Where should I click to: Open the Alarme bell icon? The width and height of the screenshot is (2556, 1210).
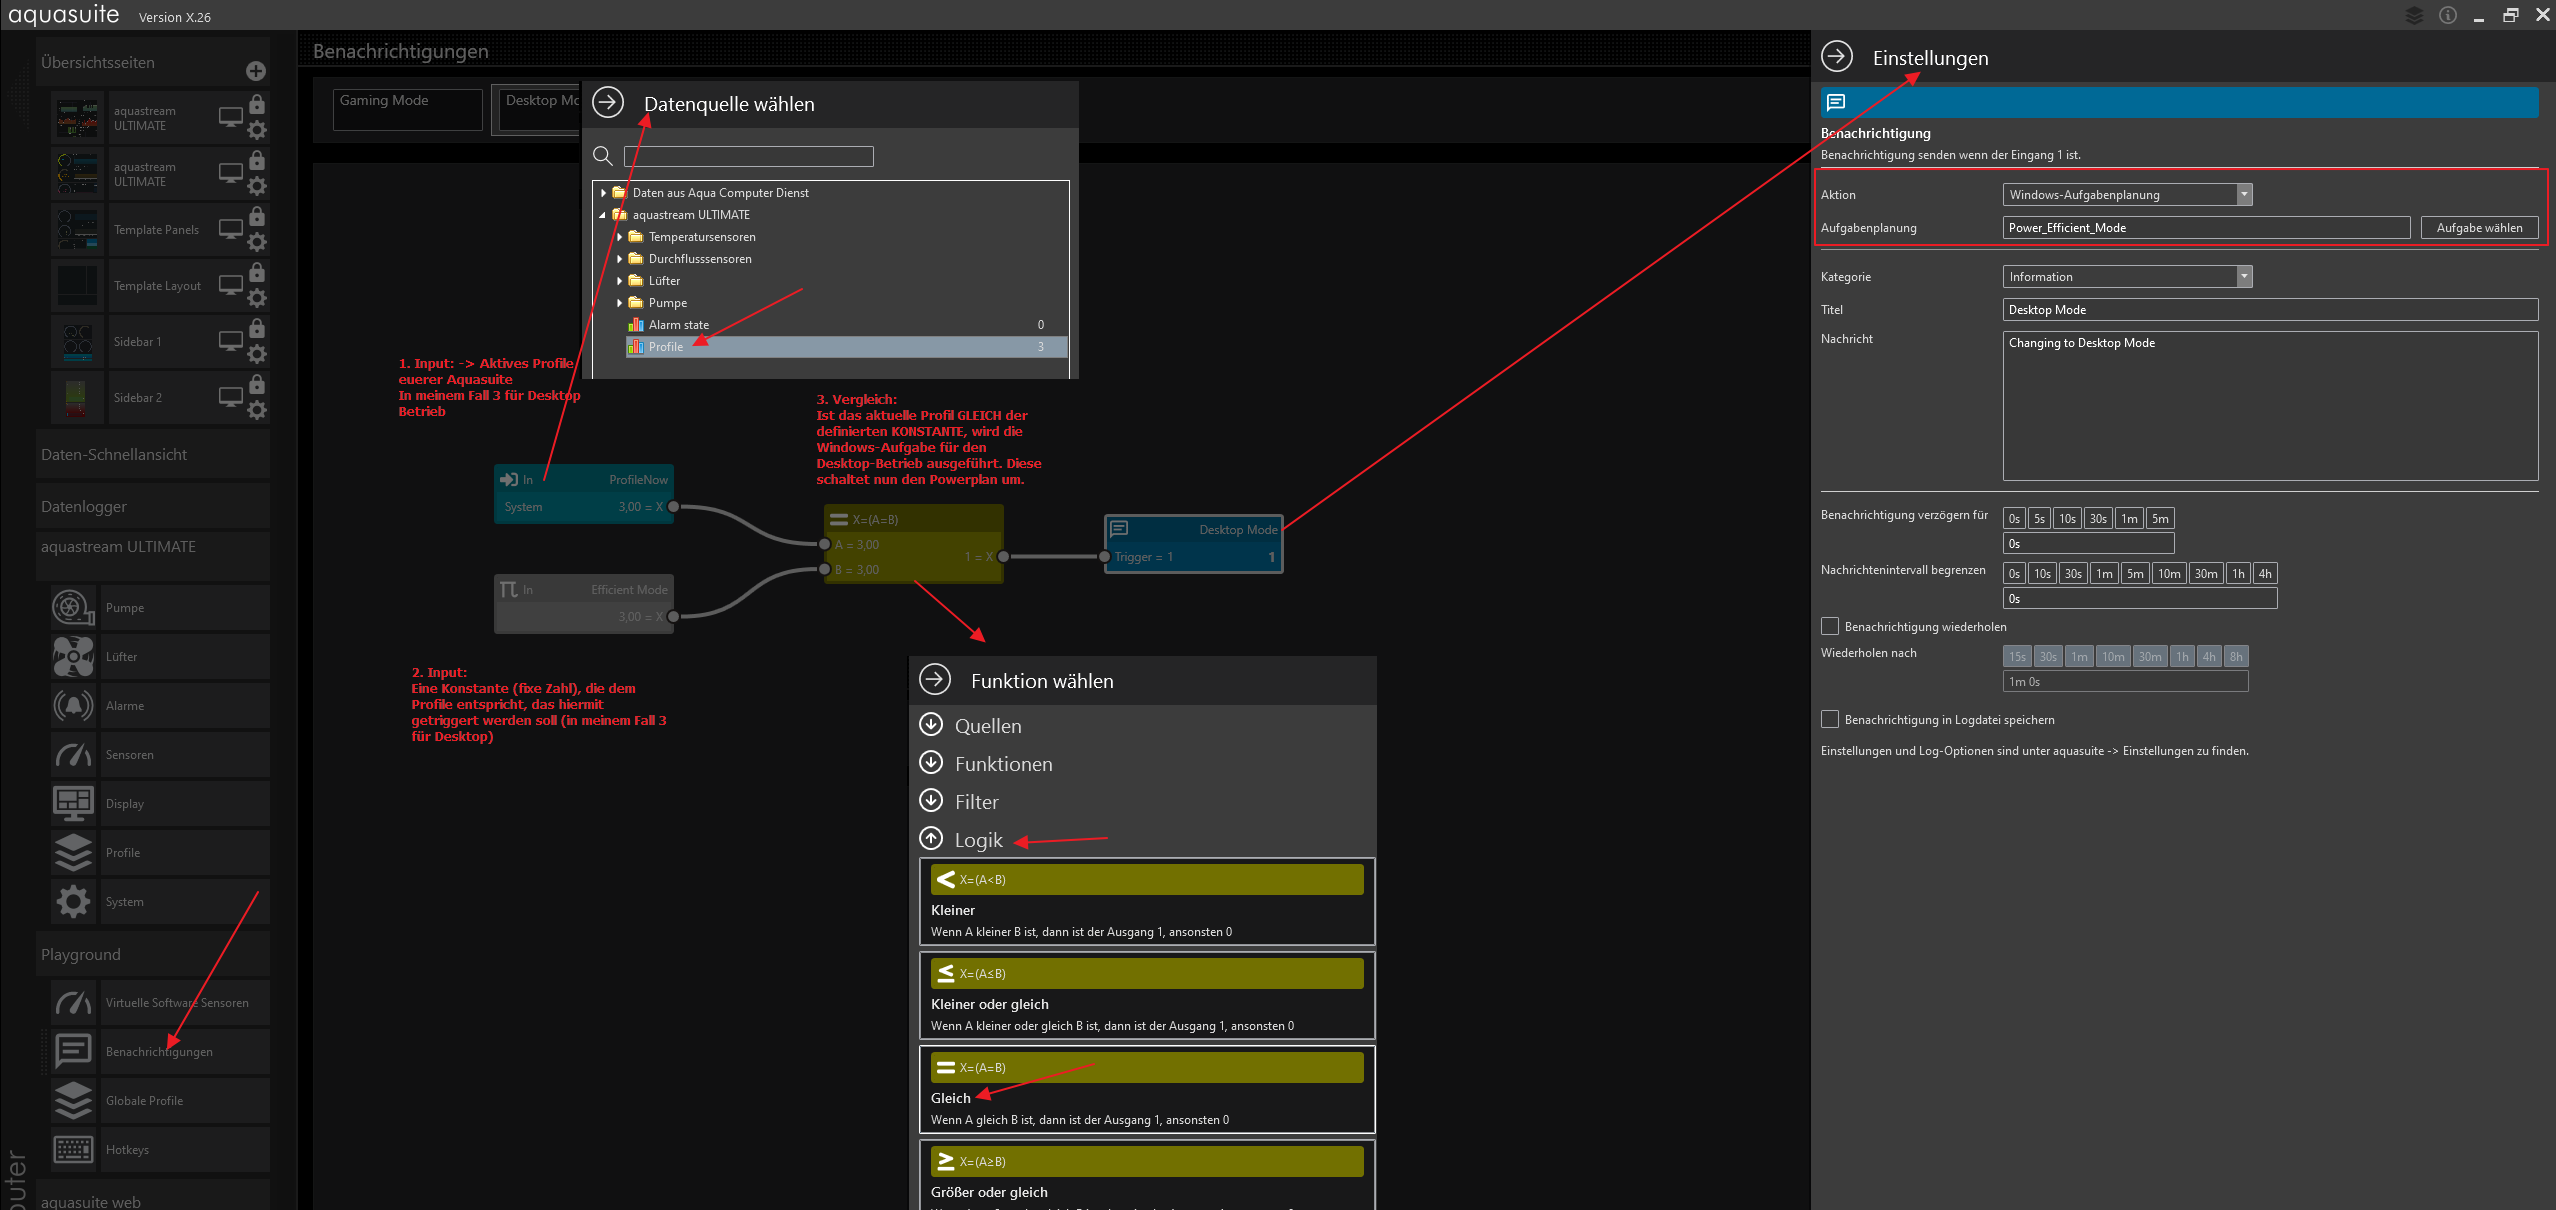(73, 705)
